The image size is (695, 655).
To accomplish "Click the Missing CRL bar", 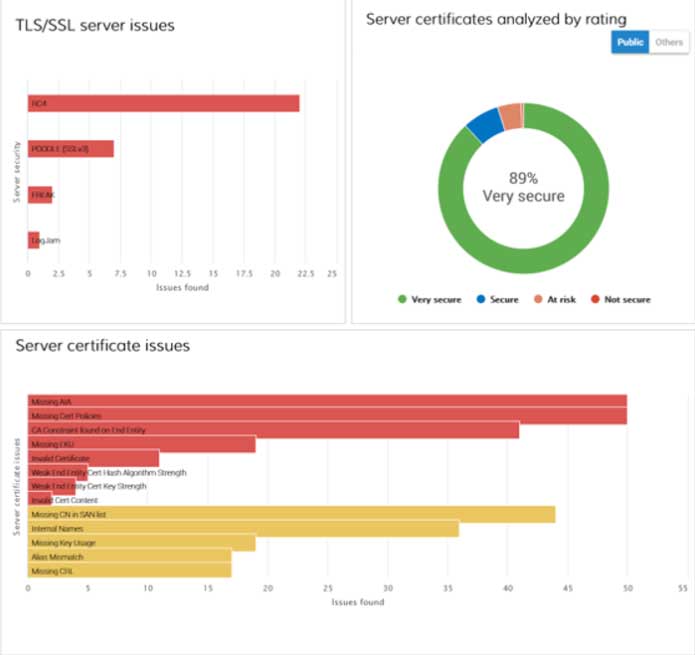I will (x=129, y=571).
